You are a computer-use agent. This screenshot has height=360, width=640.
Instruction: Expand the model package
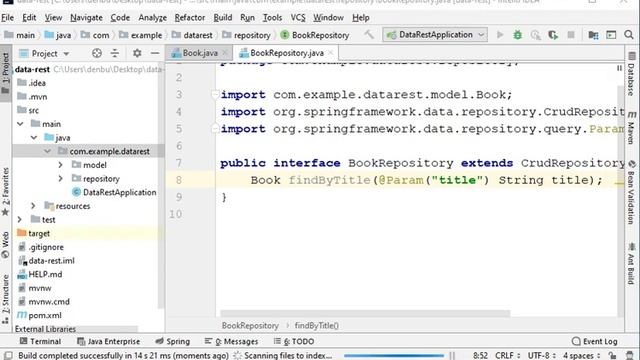60,165
